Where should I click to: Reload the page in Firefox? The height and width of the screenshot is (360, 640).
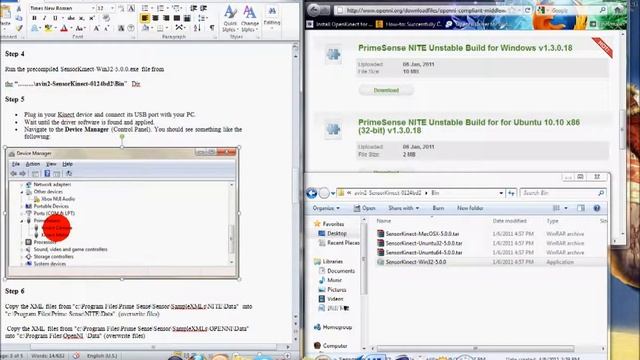click(x=527, y=10)
